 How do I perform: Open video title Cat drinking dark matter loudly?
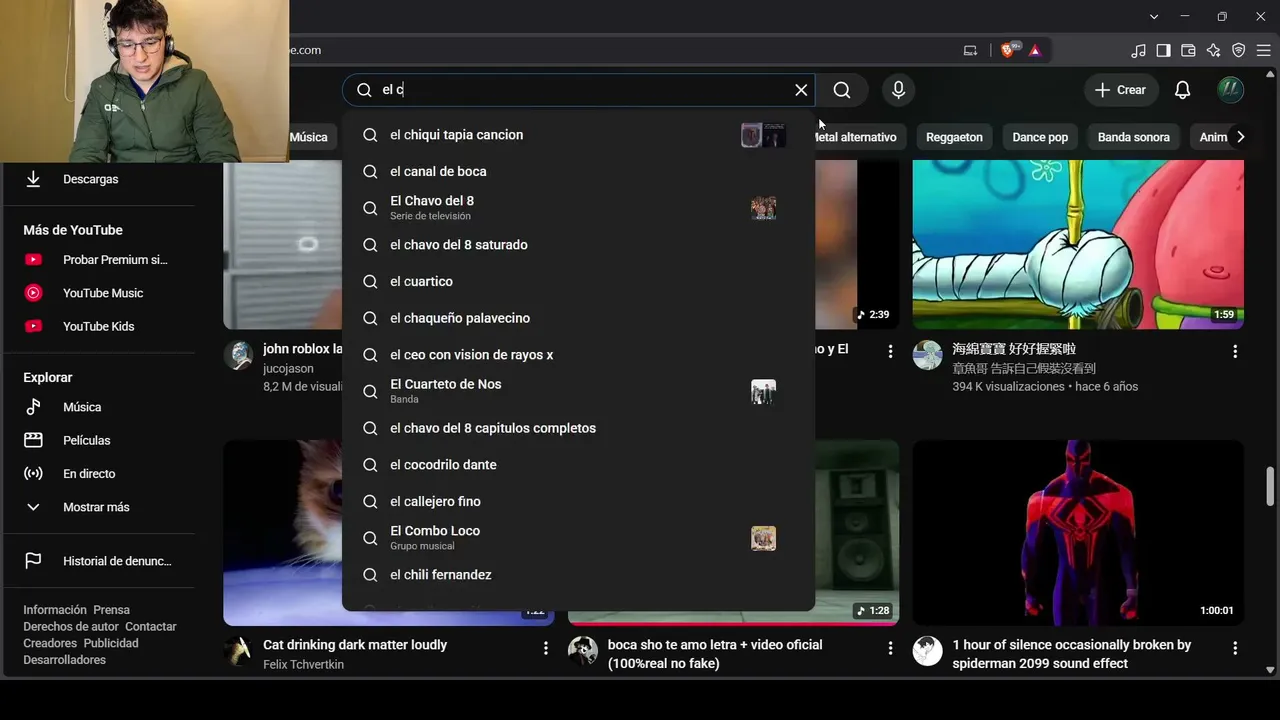pos(355,645)
